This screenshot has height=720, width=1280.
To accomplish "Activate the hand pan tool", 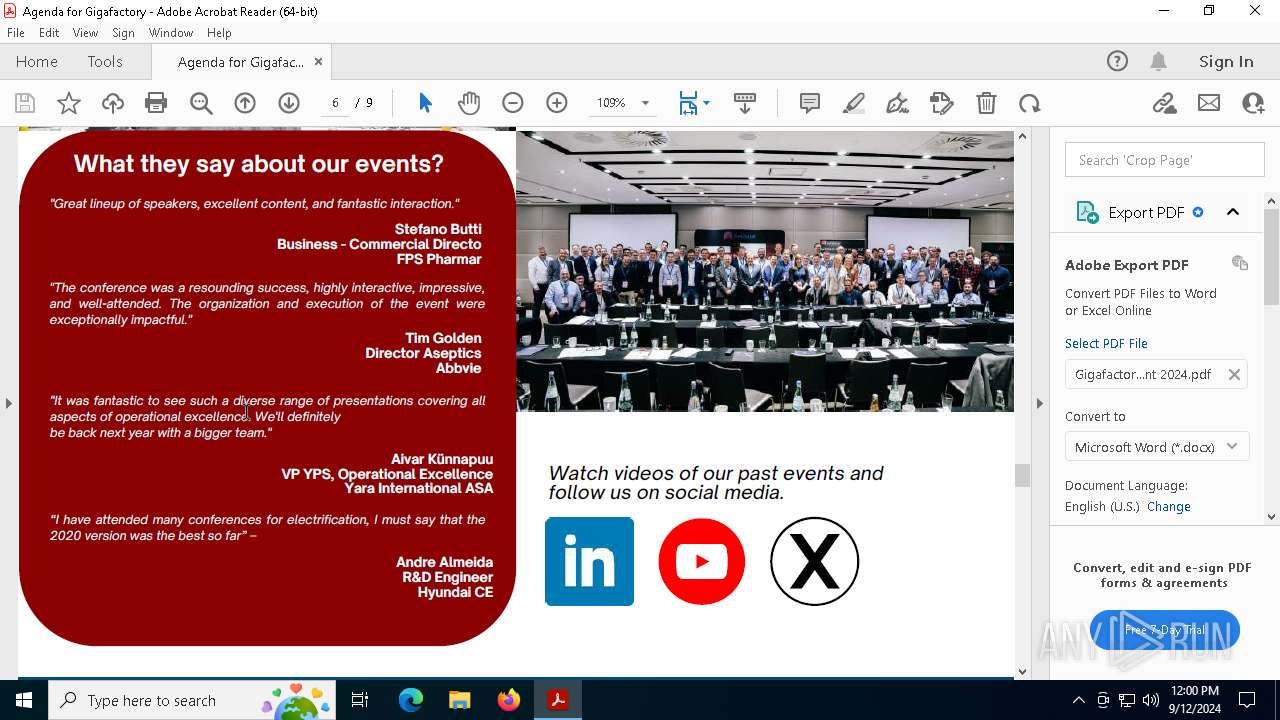I will 469,103.
